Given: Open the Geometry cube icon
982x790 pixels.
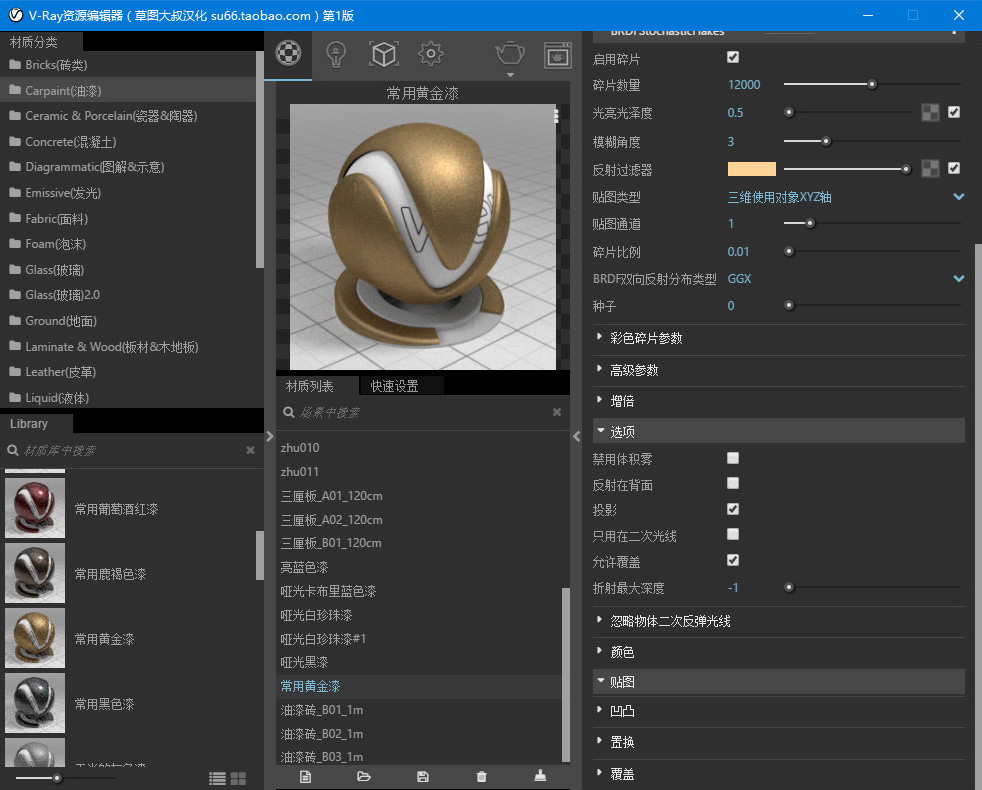Looking at the screenshot, I should point(384,54).
